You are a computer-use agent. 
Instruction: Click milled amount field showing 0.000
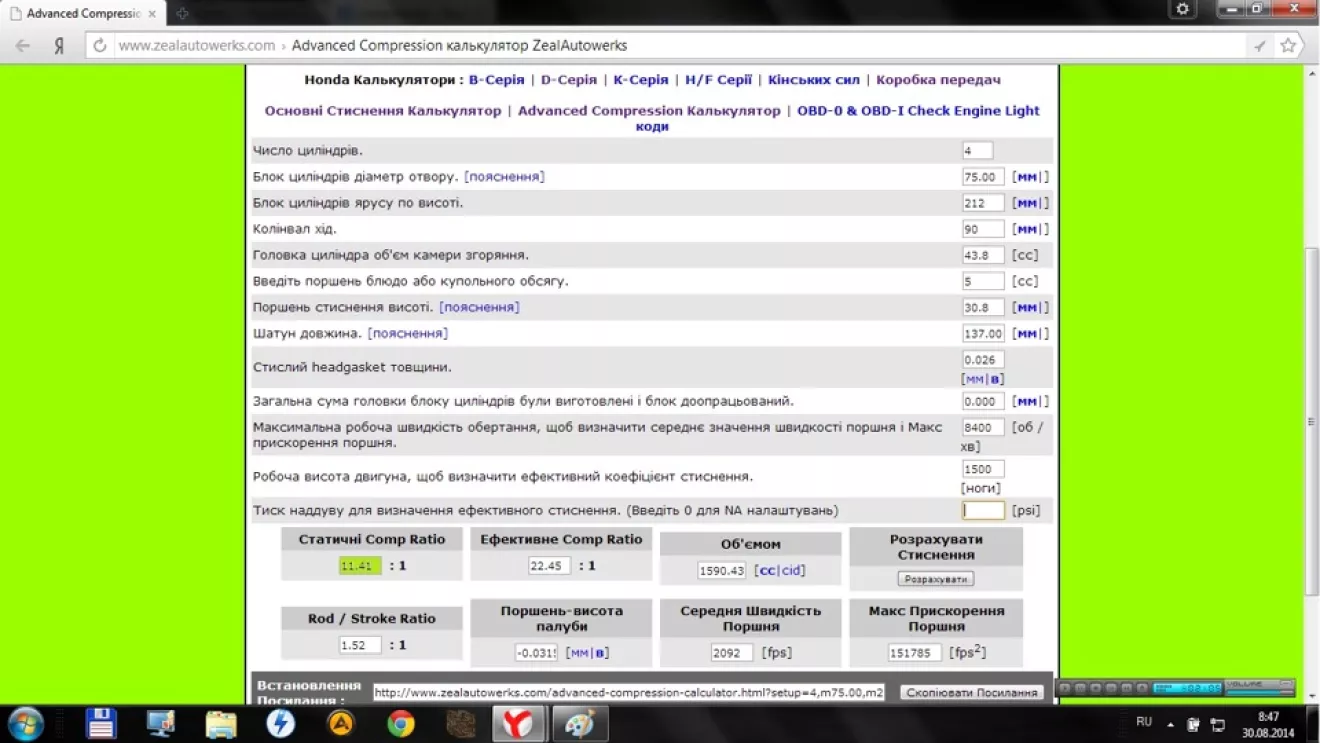point(983,401)
